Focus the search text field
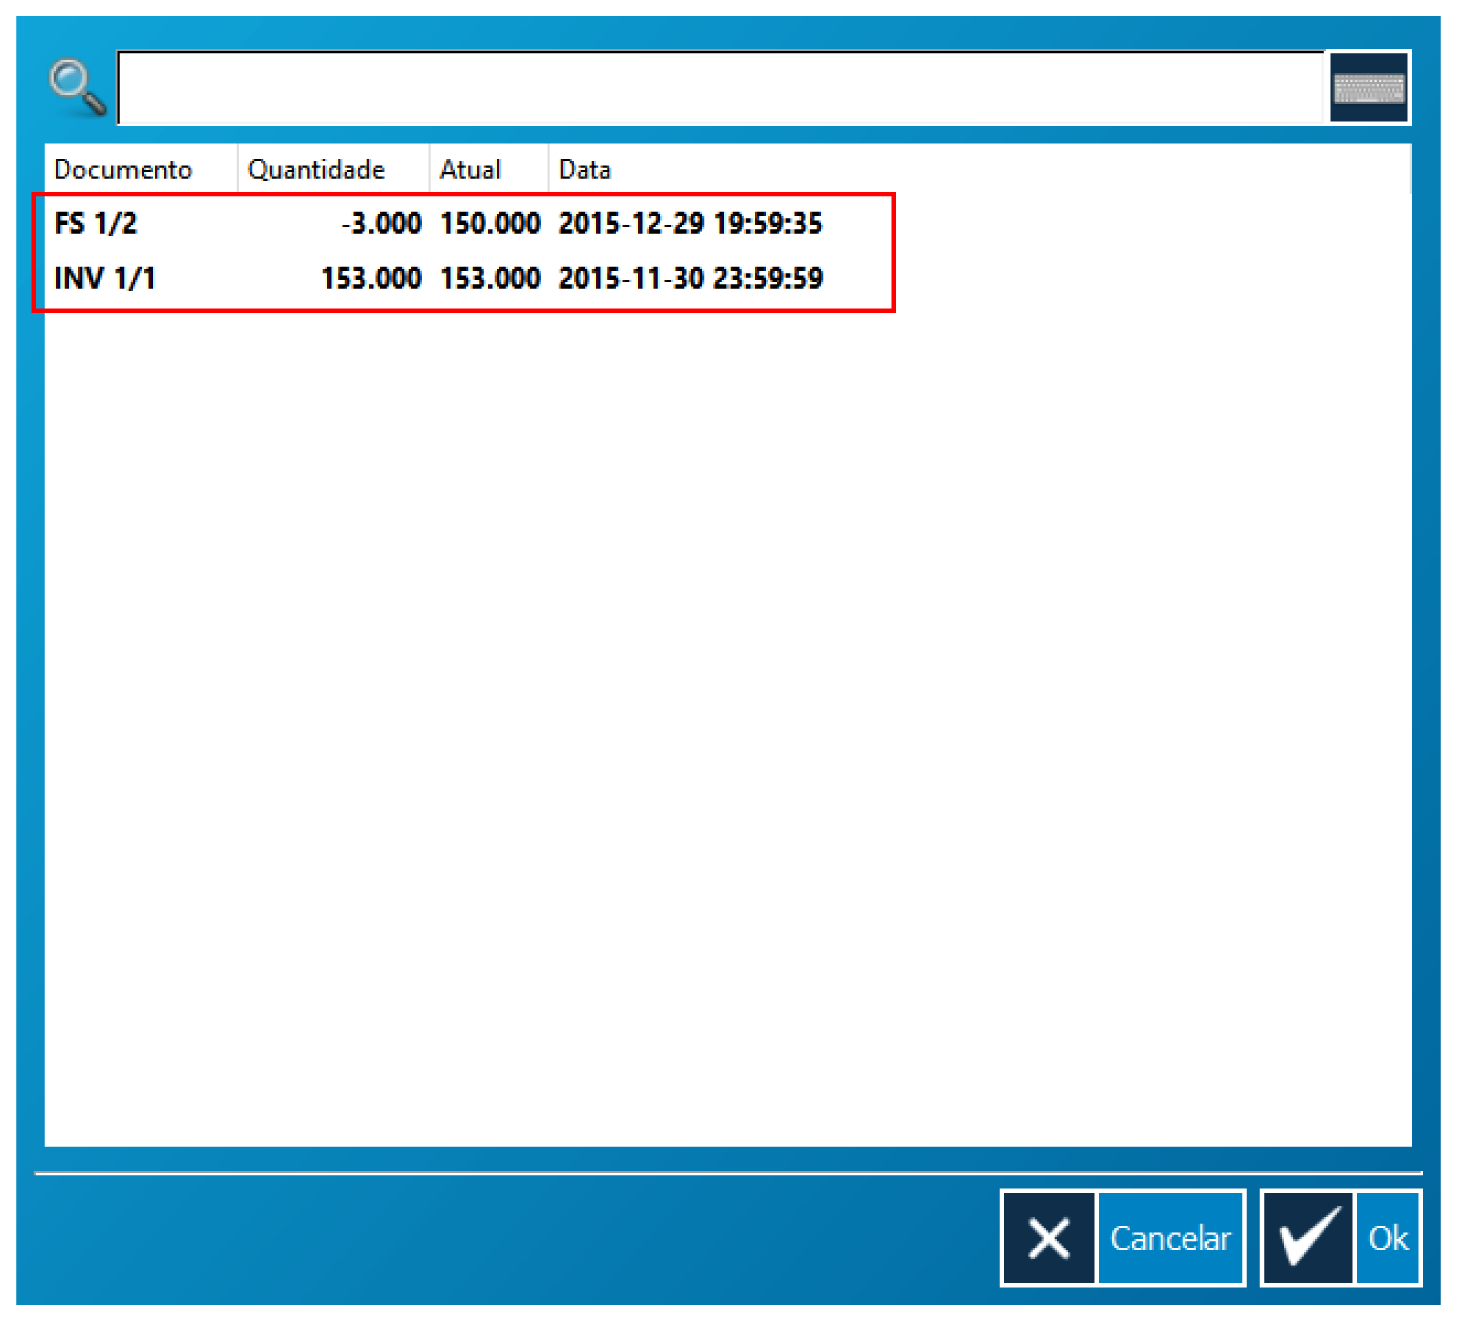Viewport: 1457px width, 1321px height. point(720,88)
